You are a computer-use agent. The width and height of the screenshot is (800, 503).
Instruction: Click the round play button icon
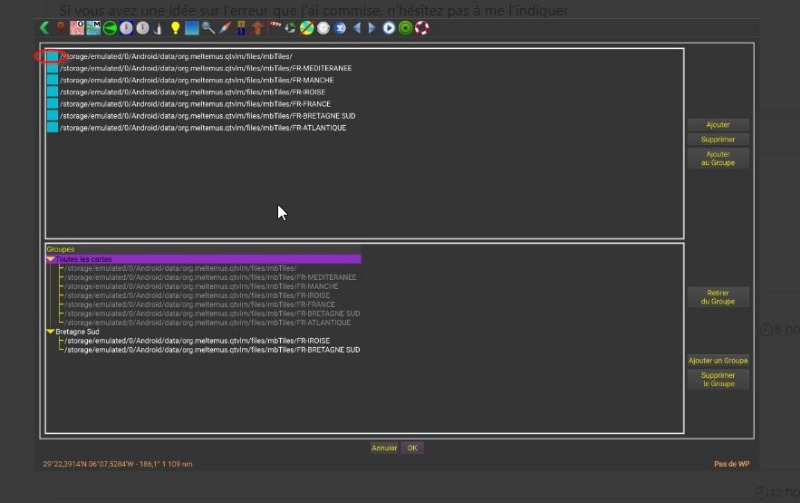coord(389,28)
